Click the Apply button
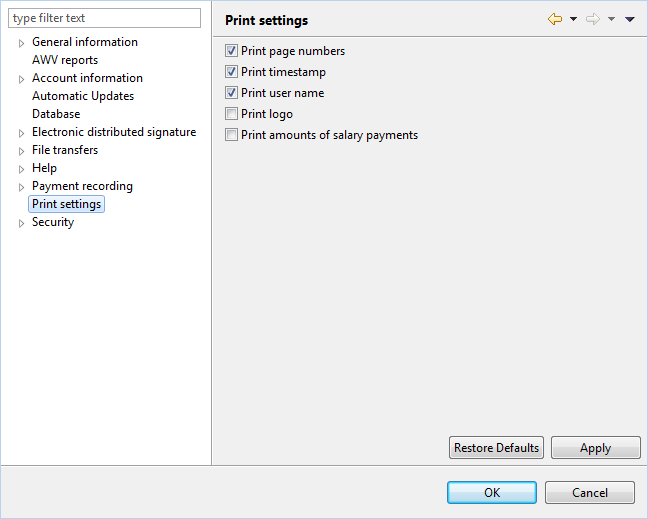Image resolution: width=648 pixels, height=519 pixels. point(596,448)
